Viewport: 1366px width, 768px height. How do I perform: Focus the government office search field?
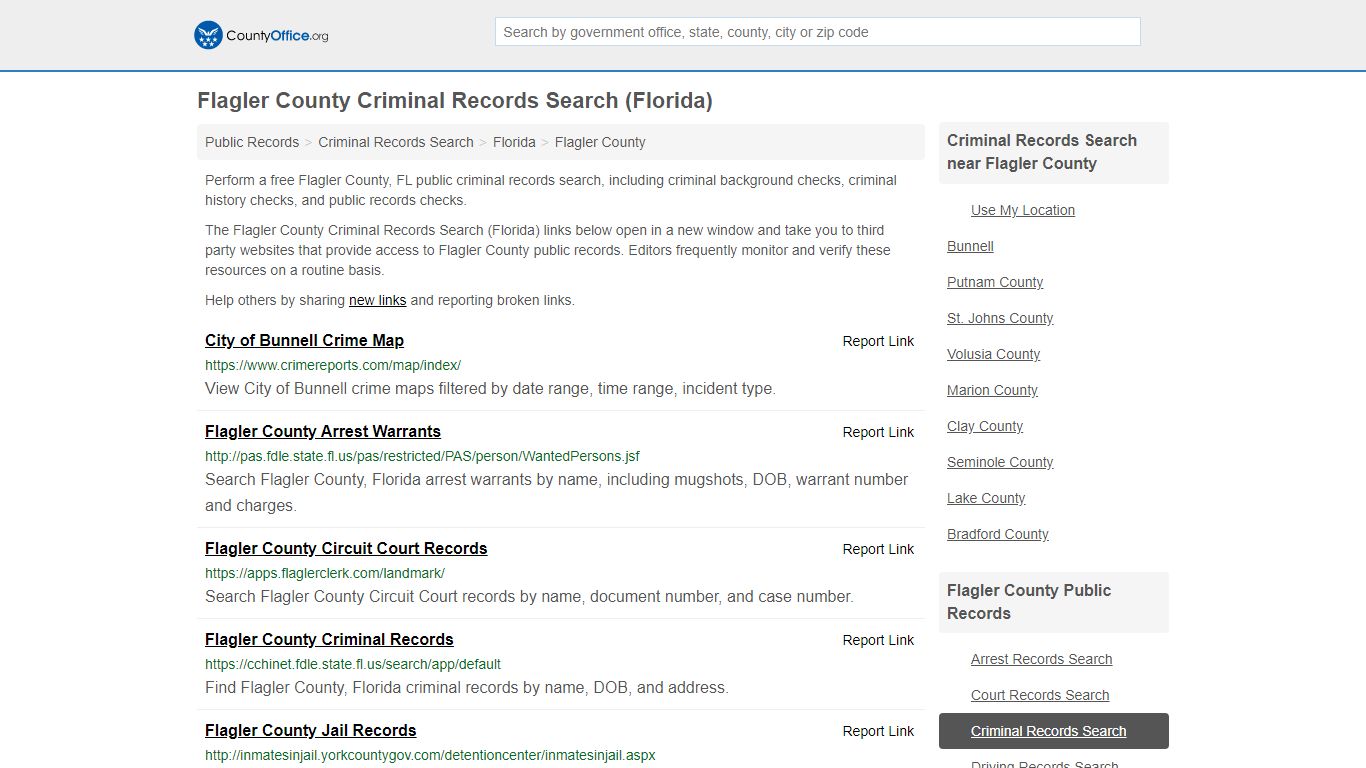(817, 32)
